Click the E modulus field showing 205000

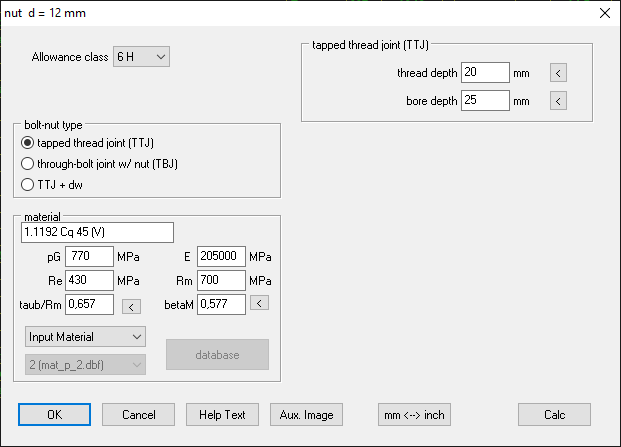click(x=221, y=257)
